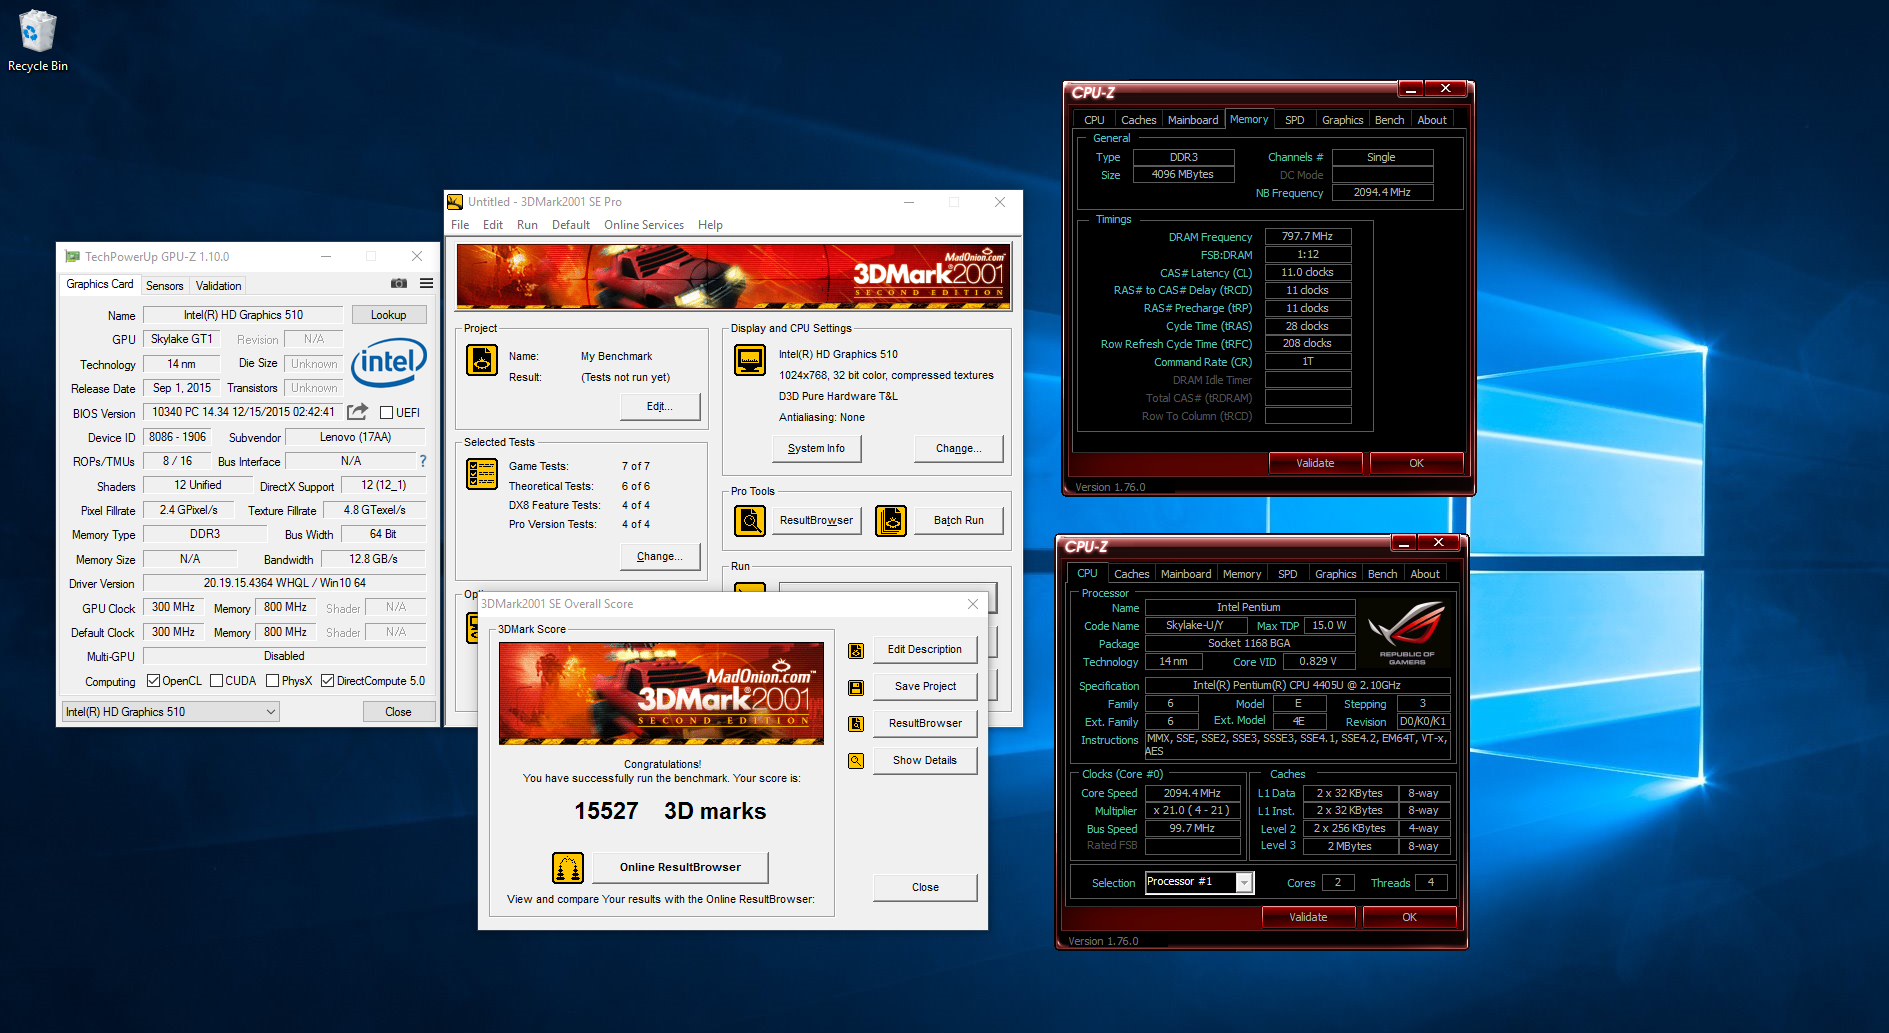Viewport: 1889px width, 1033px height.
Task: Click the Project icon in 3DMark2001
Action: tap(482, 360)
